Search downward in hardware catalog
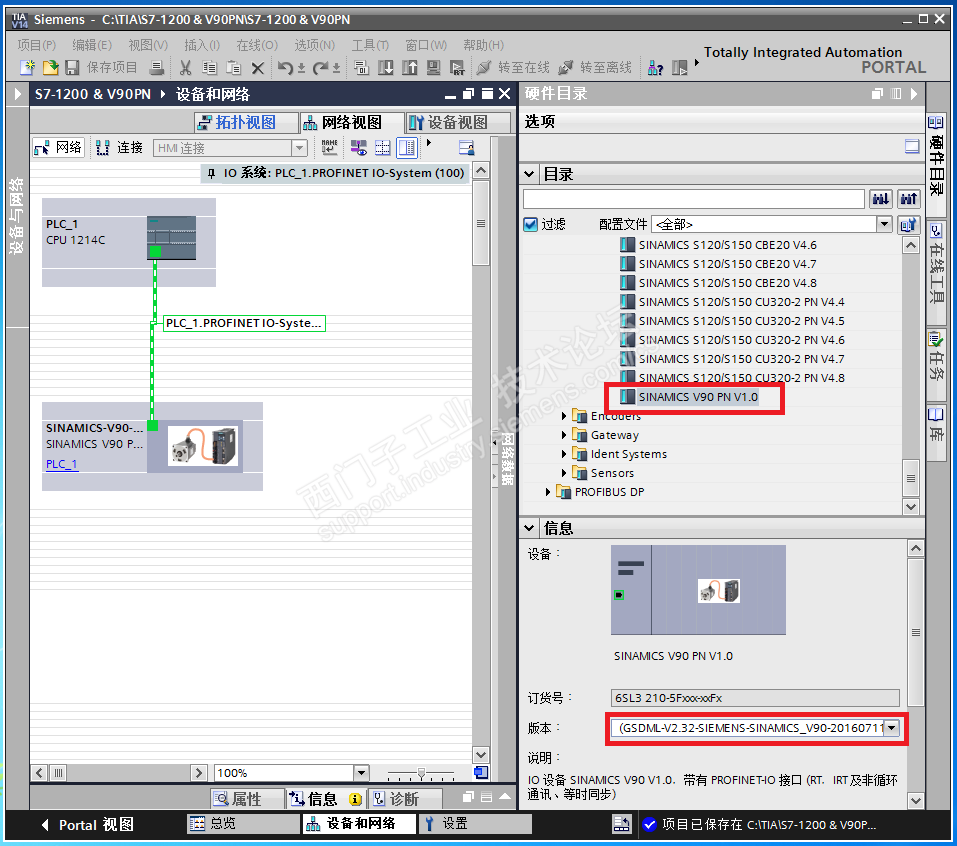 (x=881, y=198)
